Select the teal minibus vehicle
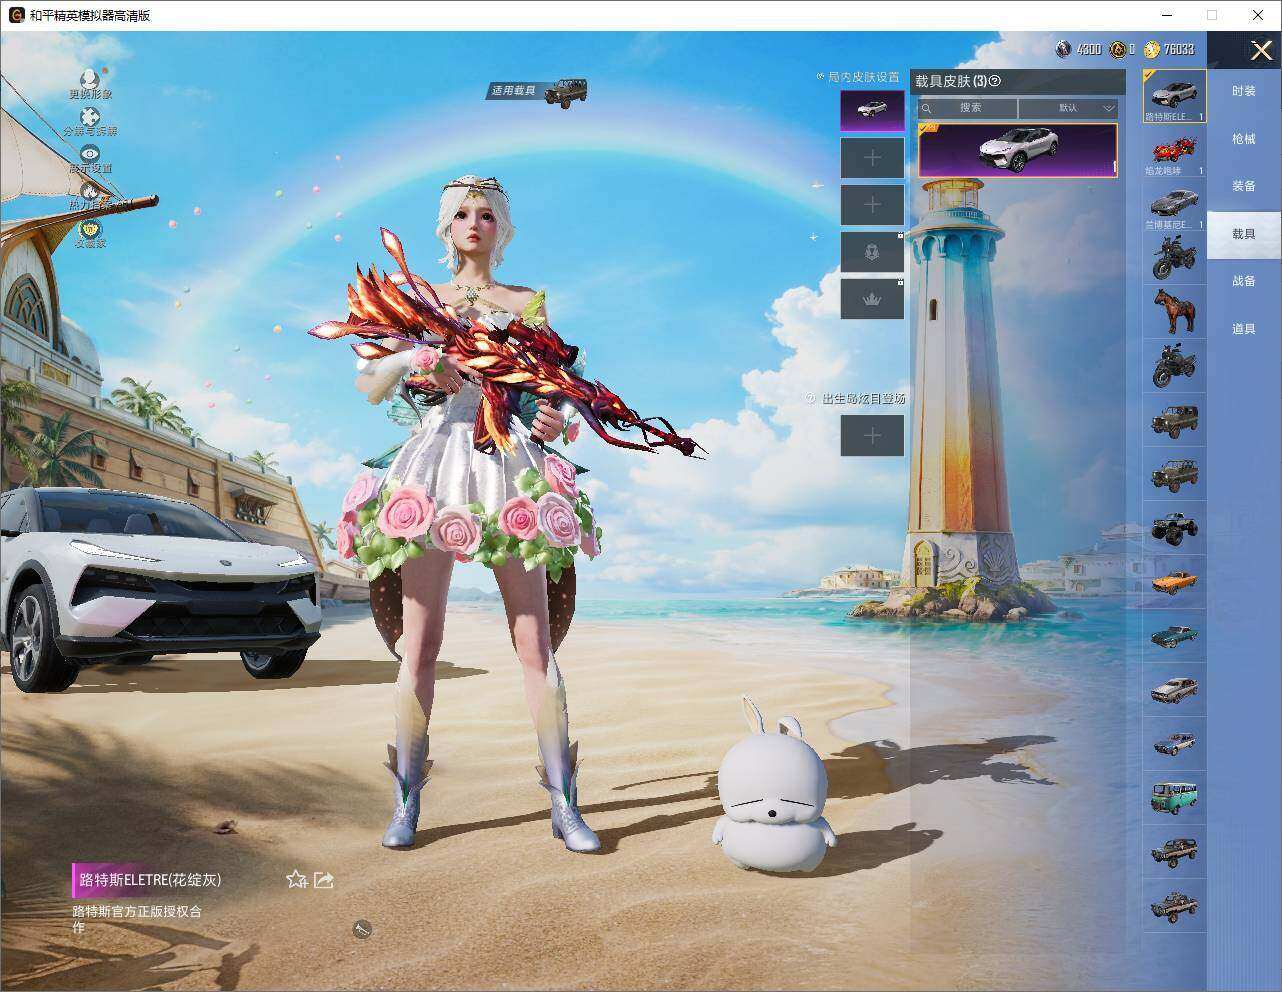 [x=1174, y=798]
